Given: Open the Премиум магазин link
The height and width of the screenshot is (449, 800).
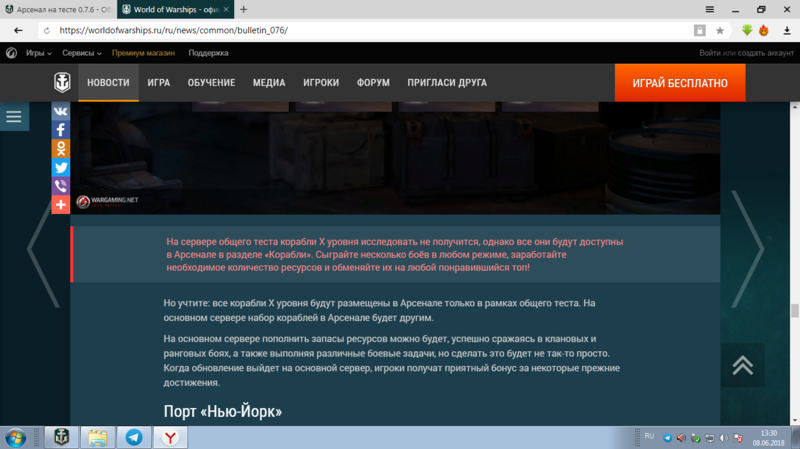Looking at the screenshot, I should click(x=143, y=53).
